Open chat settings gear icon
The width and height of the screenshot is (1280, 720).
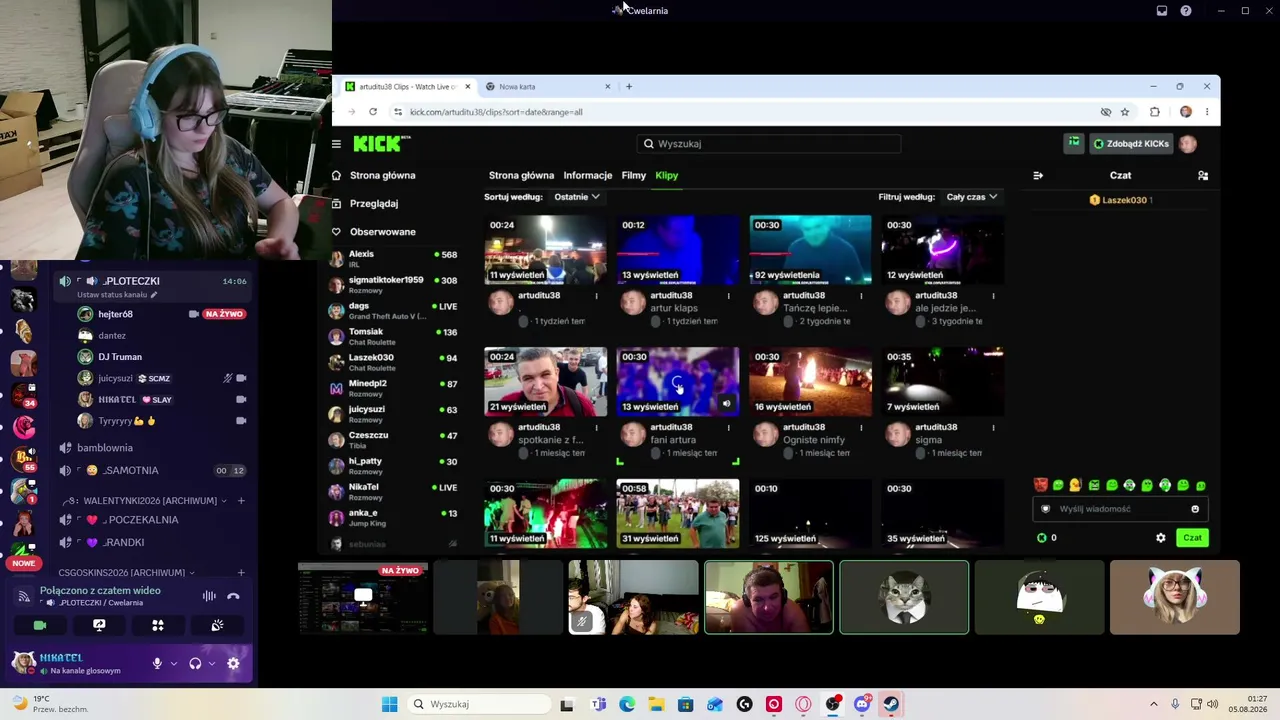tap(1161, 538)
